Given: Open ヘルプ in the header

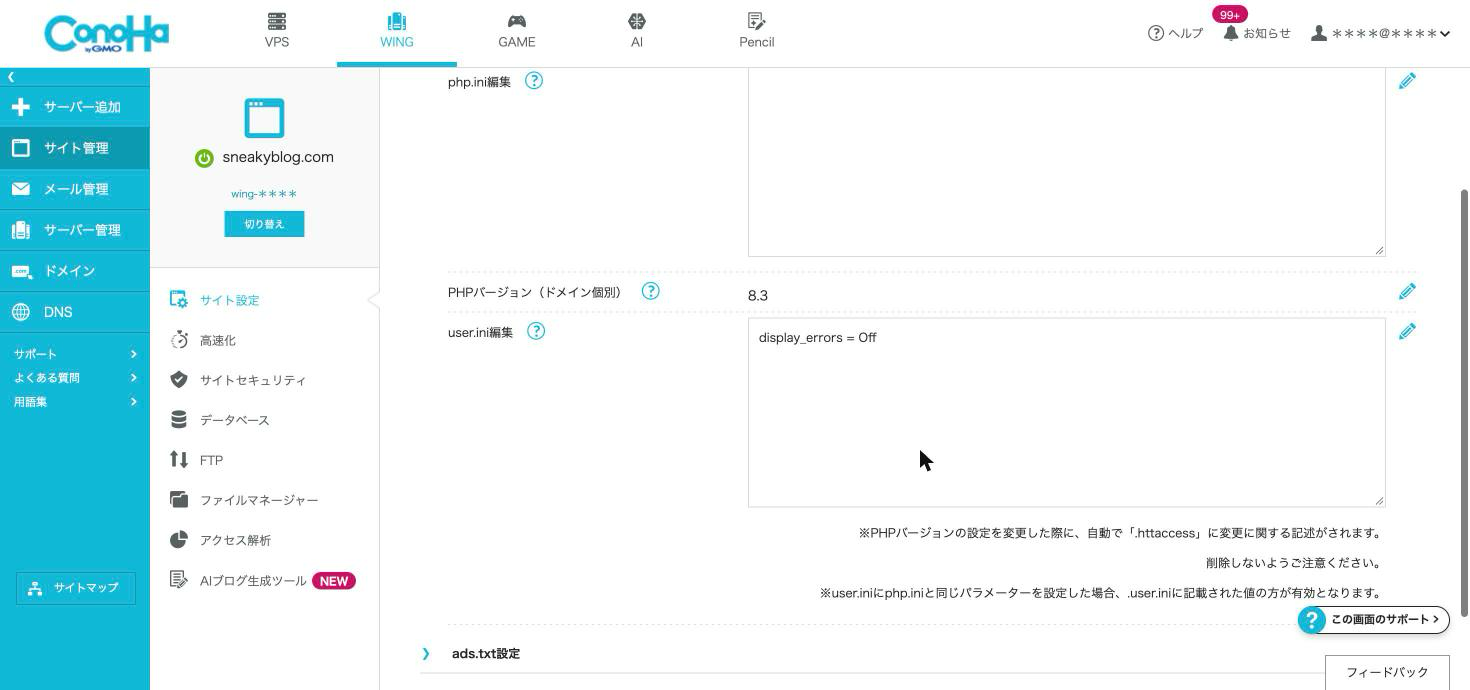Looking at the screenshot, I should [1175, 33].
